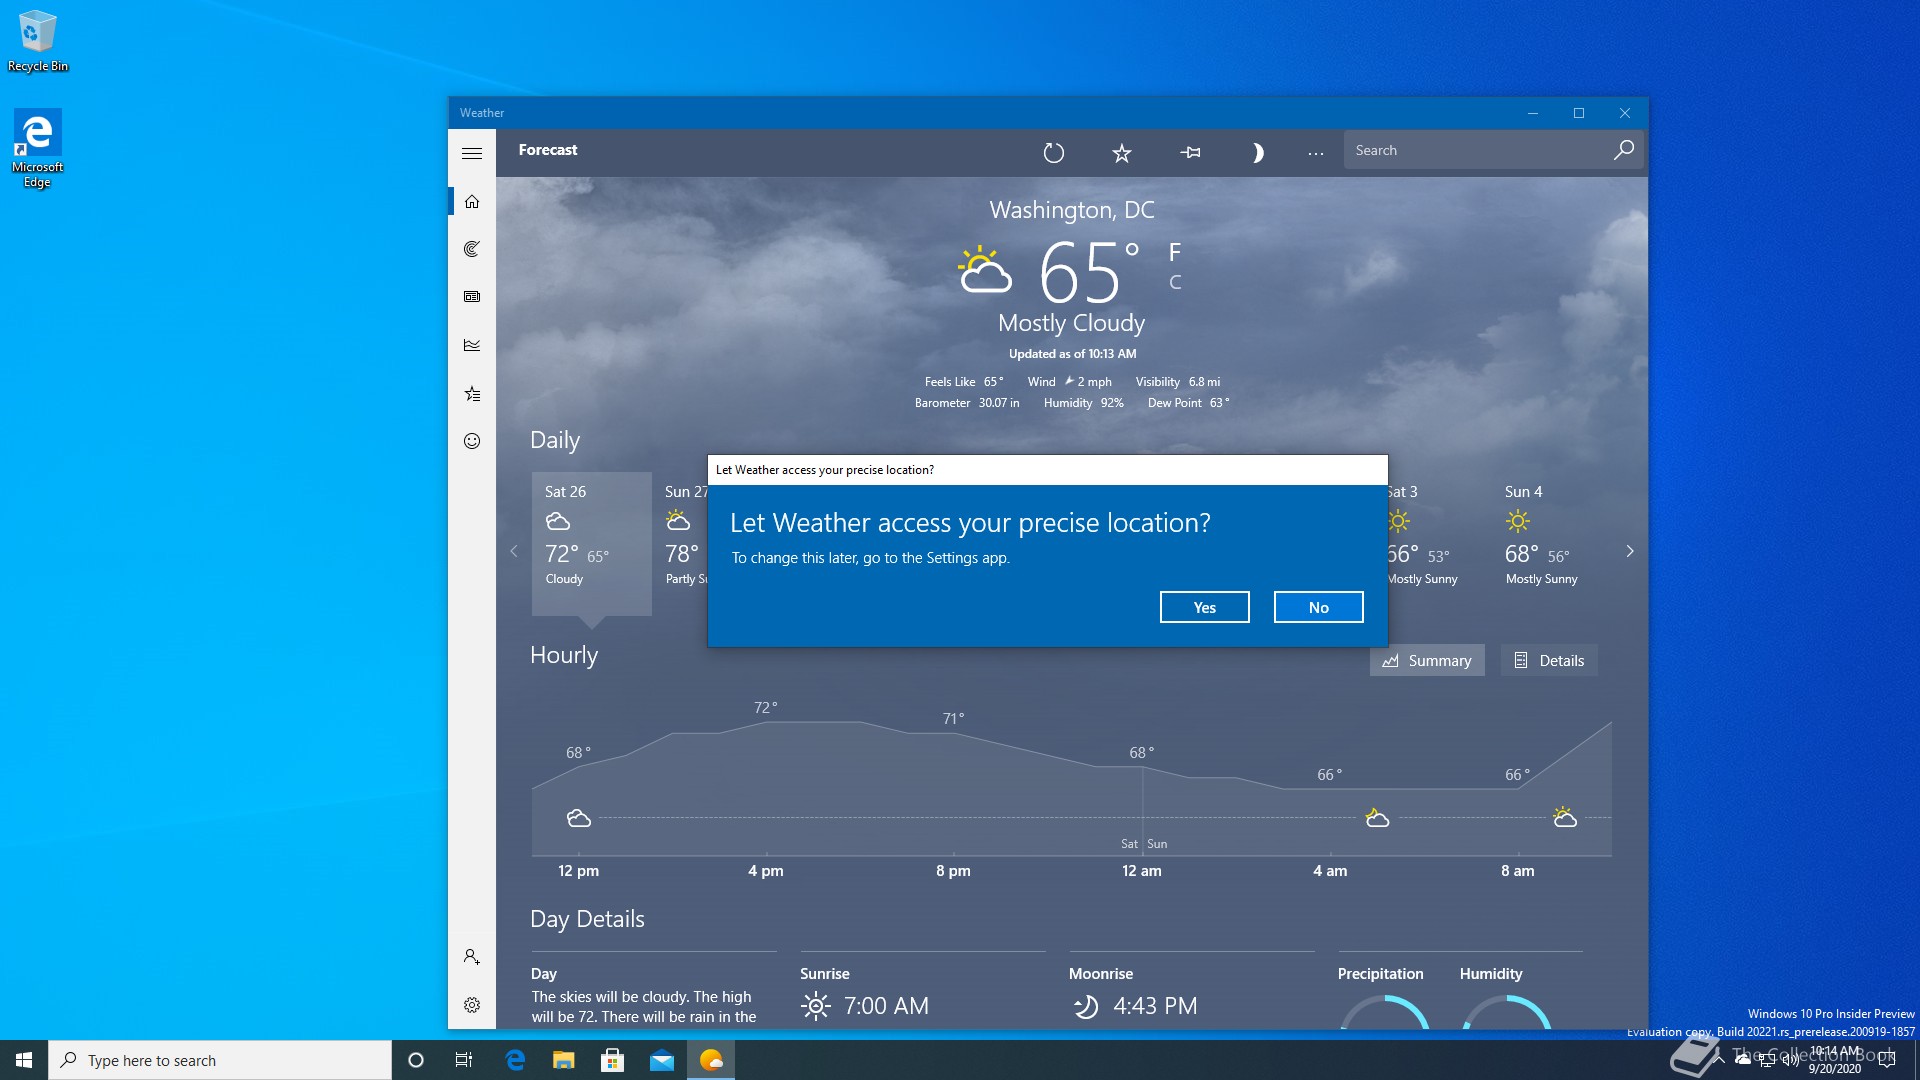Screen dimensions: 1920x1080
Task: Choose No to deny location access
Action: (1318, 607)
